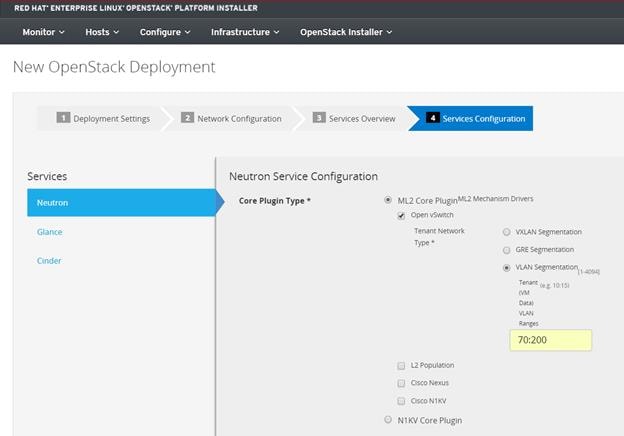This screenshot has height=436, width=624.
Task: Click the Infrastructure menu chevron arrow
Action: click(276, 32)
